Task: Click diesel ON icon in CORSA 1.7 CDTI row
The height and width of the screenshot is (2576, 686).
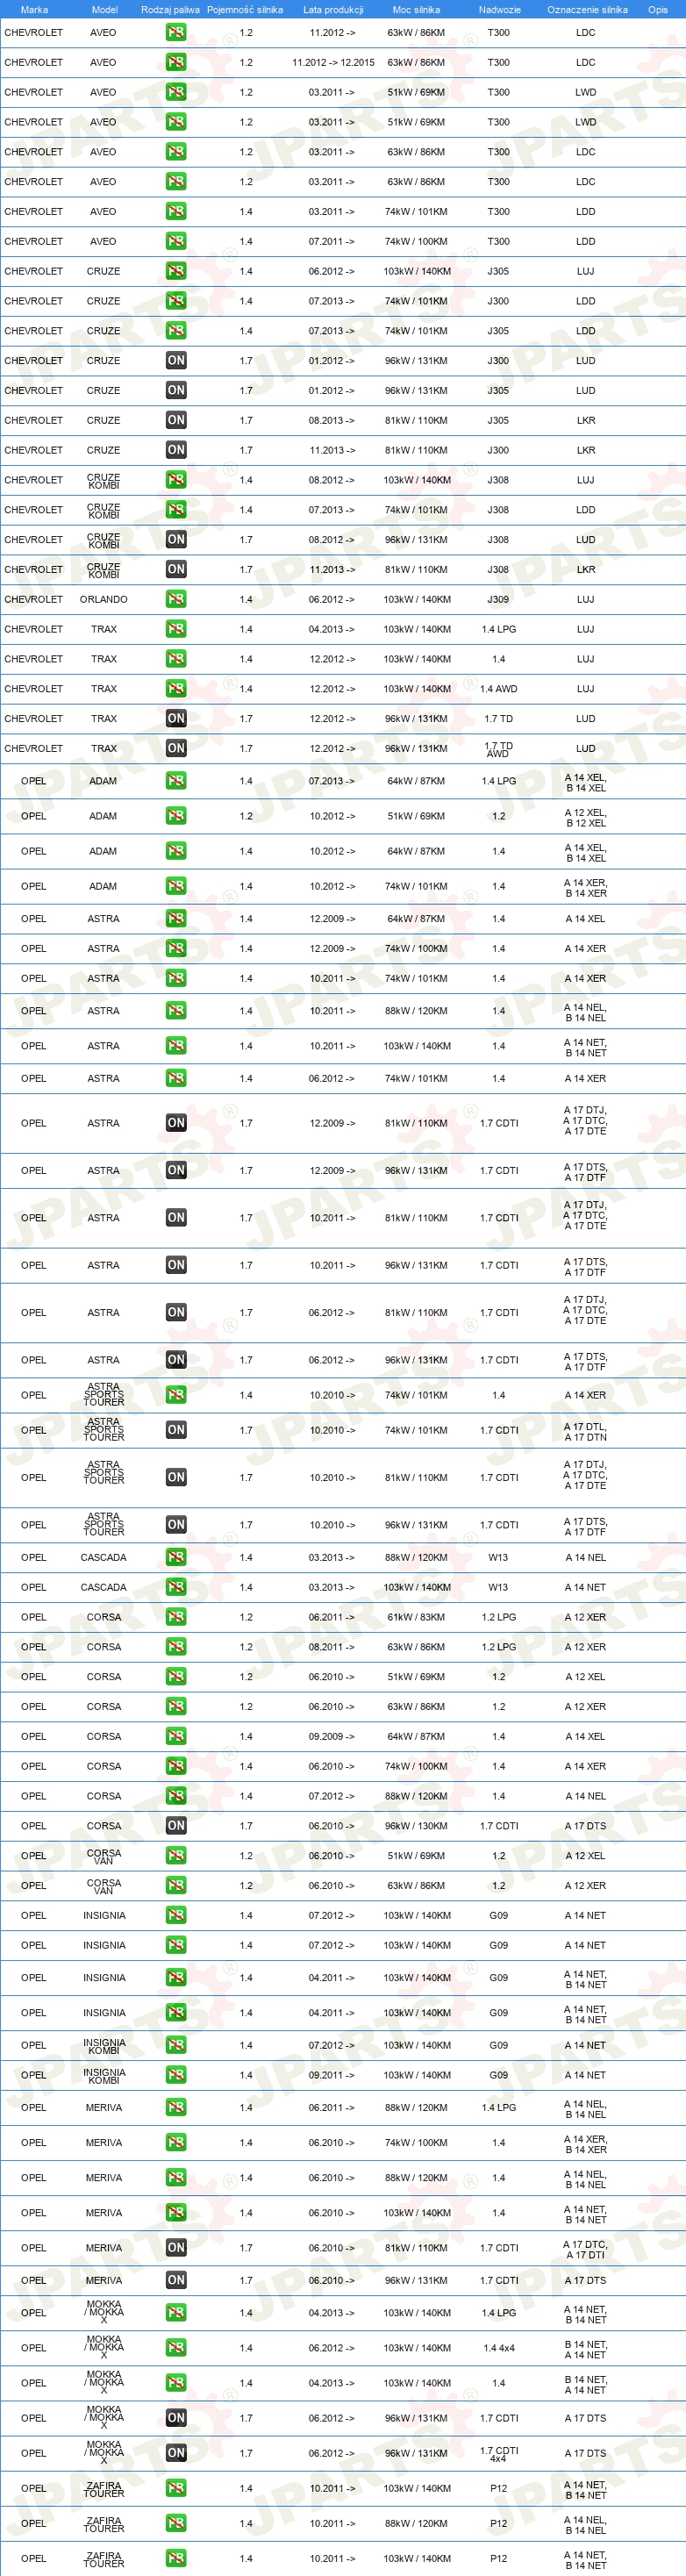Action: [176, 1826]
